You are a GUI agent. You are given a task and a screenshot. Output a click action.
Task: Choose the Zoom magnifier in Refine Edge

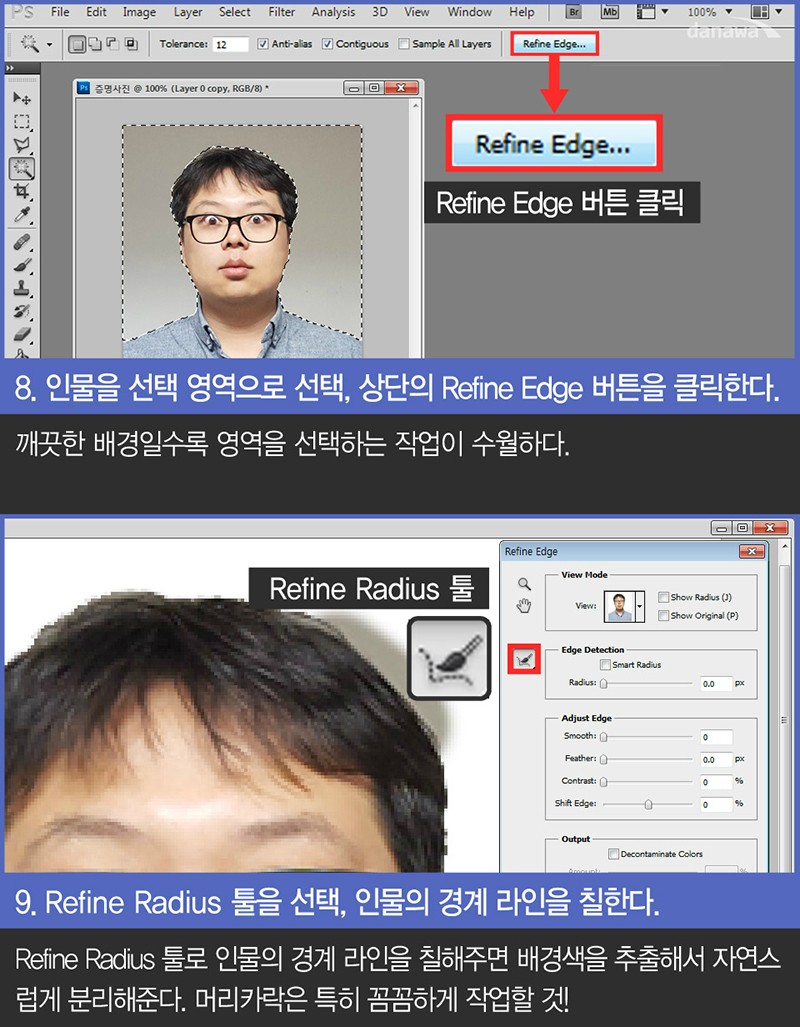524,584
